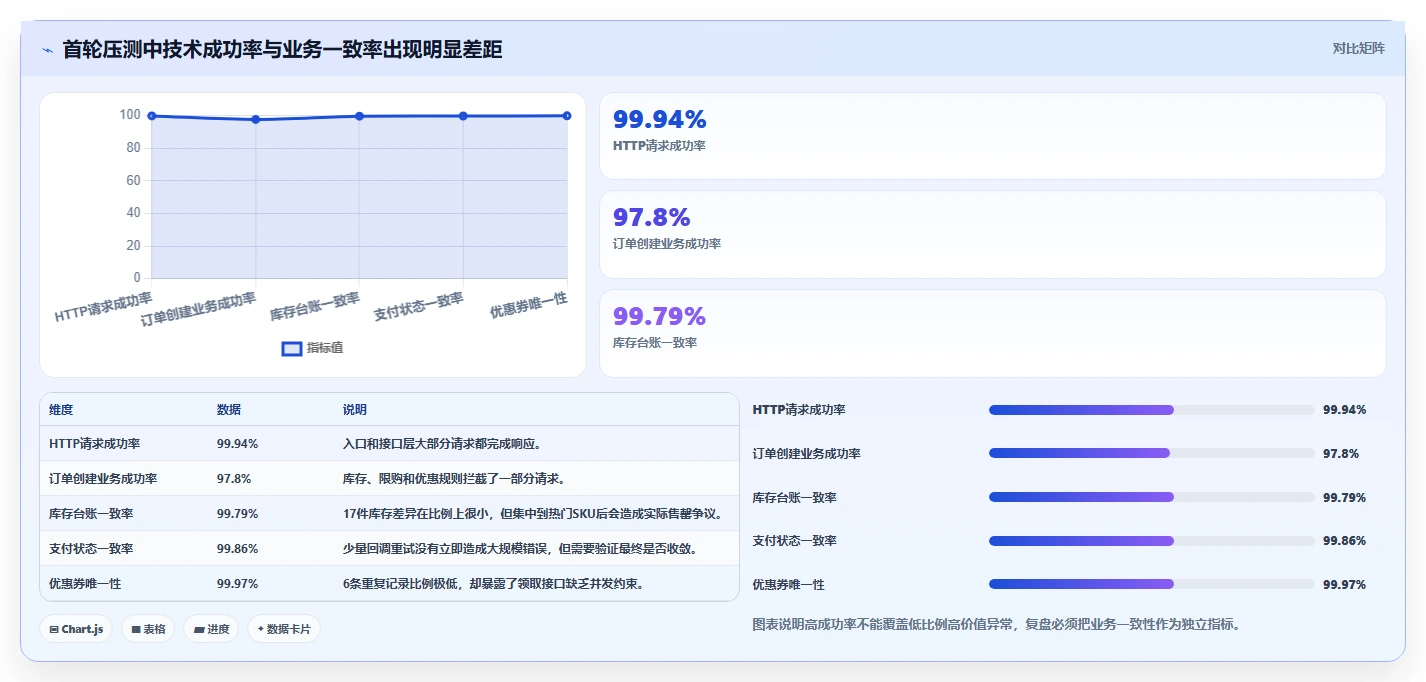The width and height of the screenshot is (1426, 682).
Task: Click the 优惠券唯一性 progress label
Action: pos(788,584)
